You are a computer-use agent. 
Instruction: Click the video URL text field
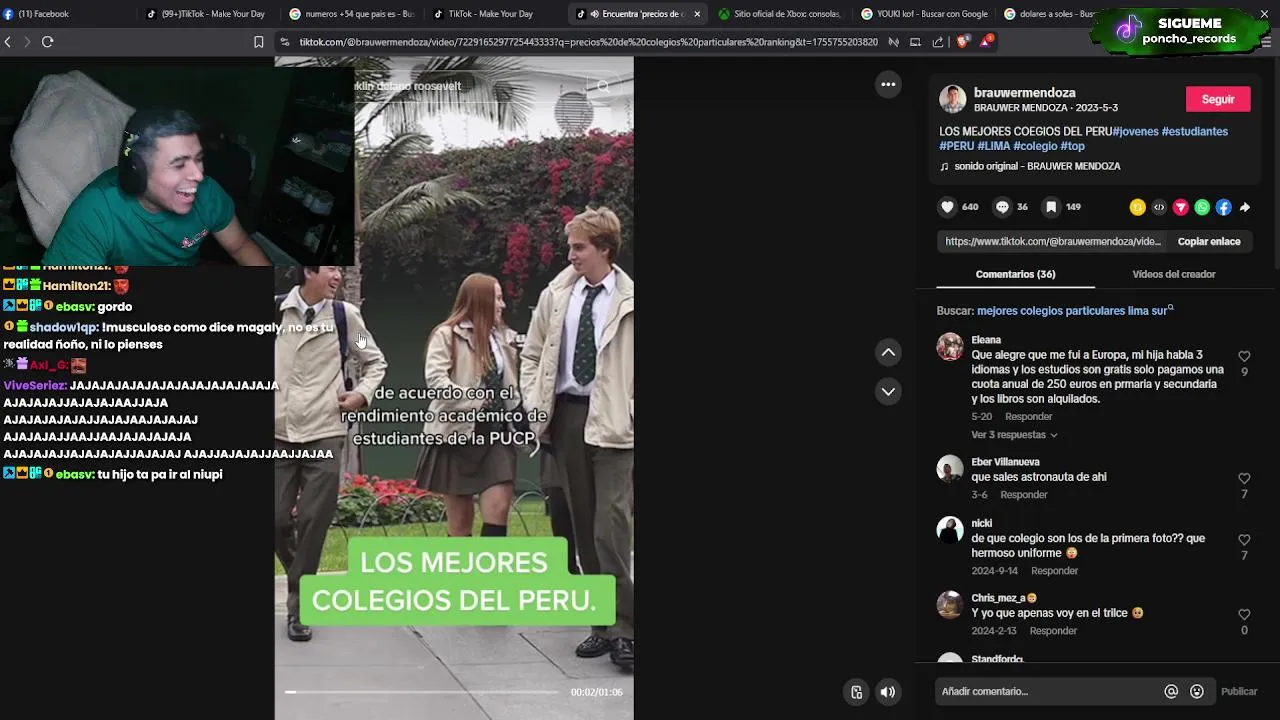tap(1053, 241)
